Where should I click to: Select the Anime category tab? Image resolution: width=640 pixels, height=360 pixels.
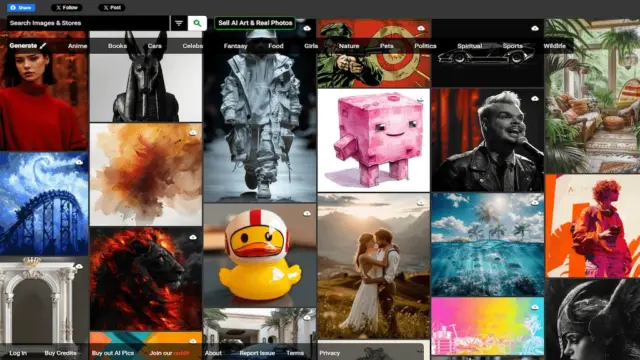pyautogui.click(x=78, y=46)
